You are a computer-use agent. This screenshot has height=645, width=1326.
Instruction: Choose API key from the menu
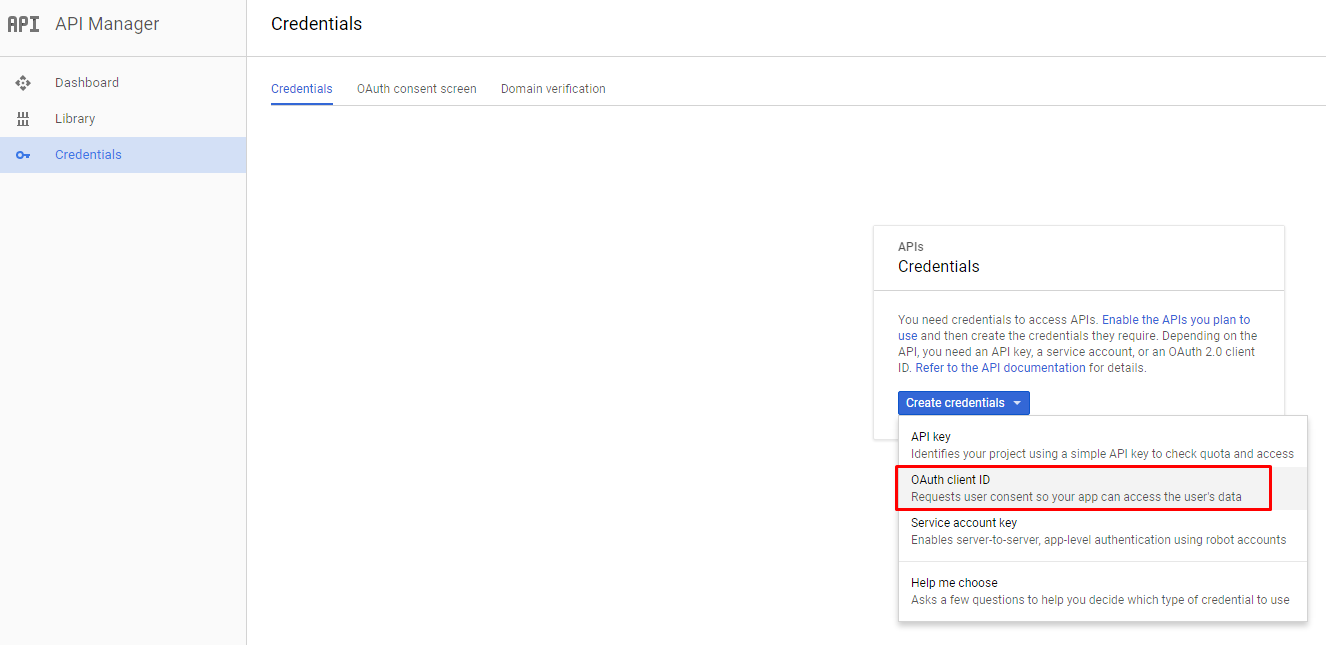tap(1103, 445)
